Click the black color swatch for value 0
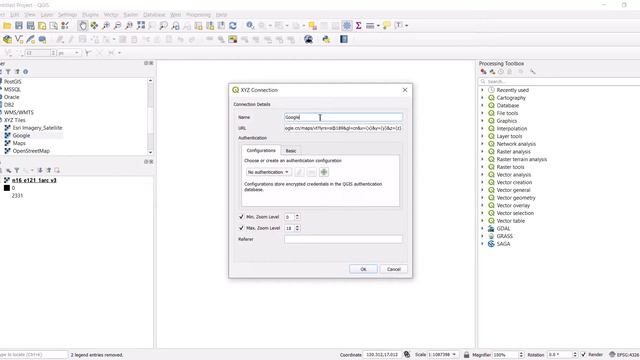 (7, 188)
